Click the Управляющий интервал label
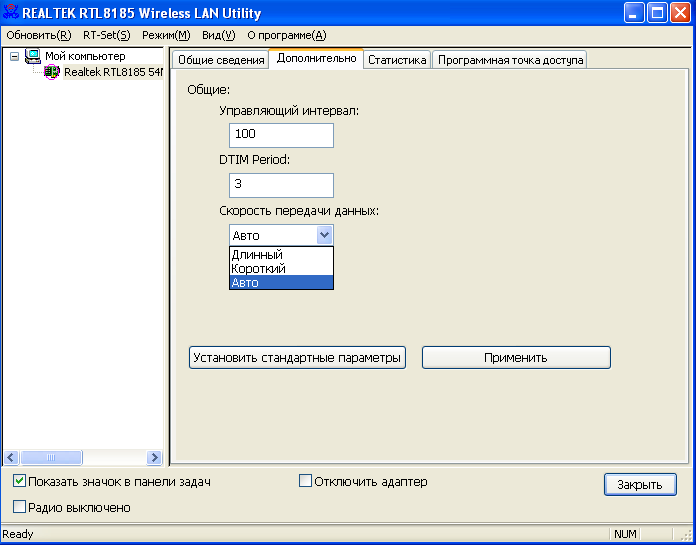 point(289,111)
